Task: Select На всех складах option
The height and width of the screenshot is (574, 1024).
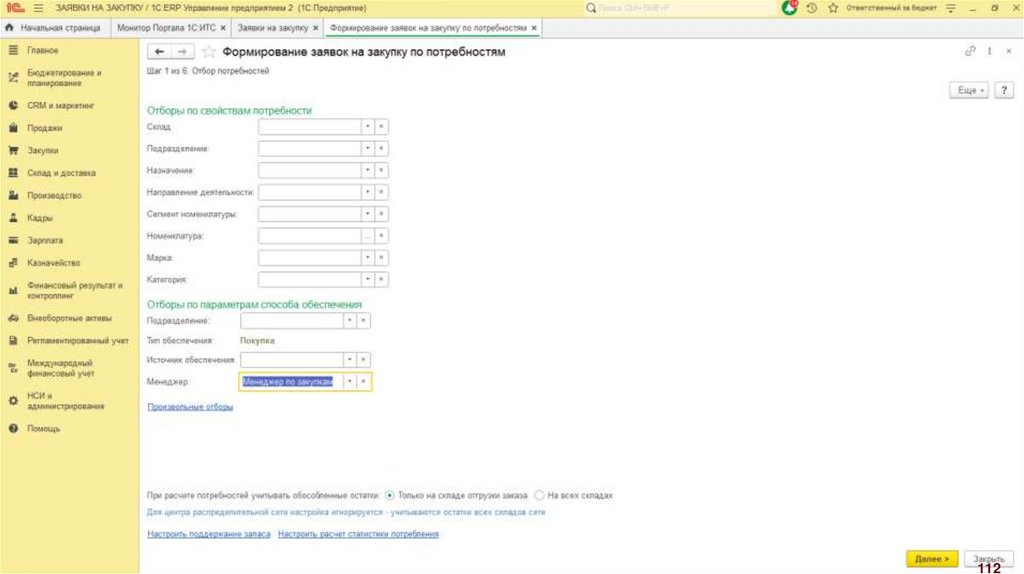Action: click(539, 496)
